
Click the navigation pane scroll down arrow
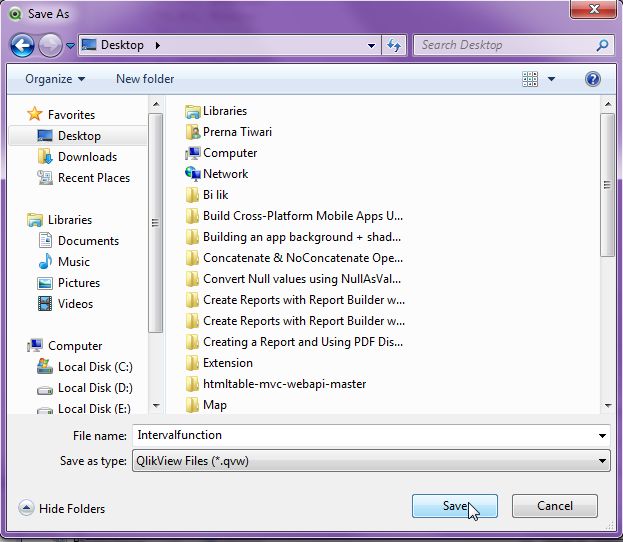pos(156,406)
